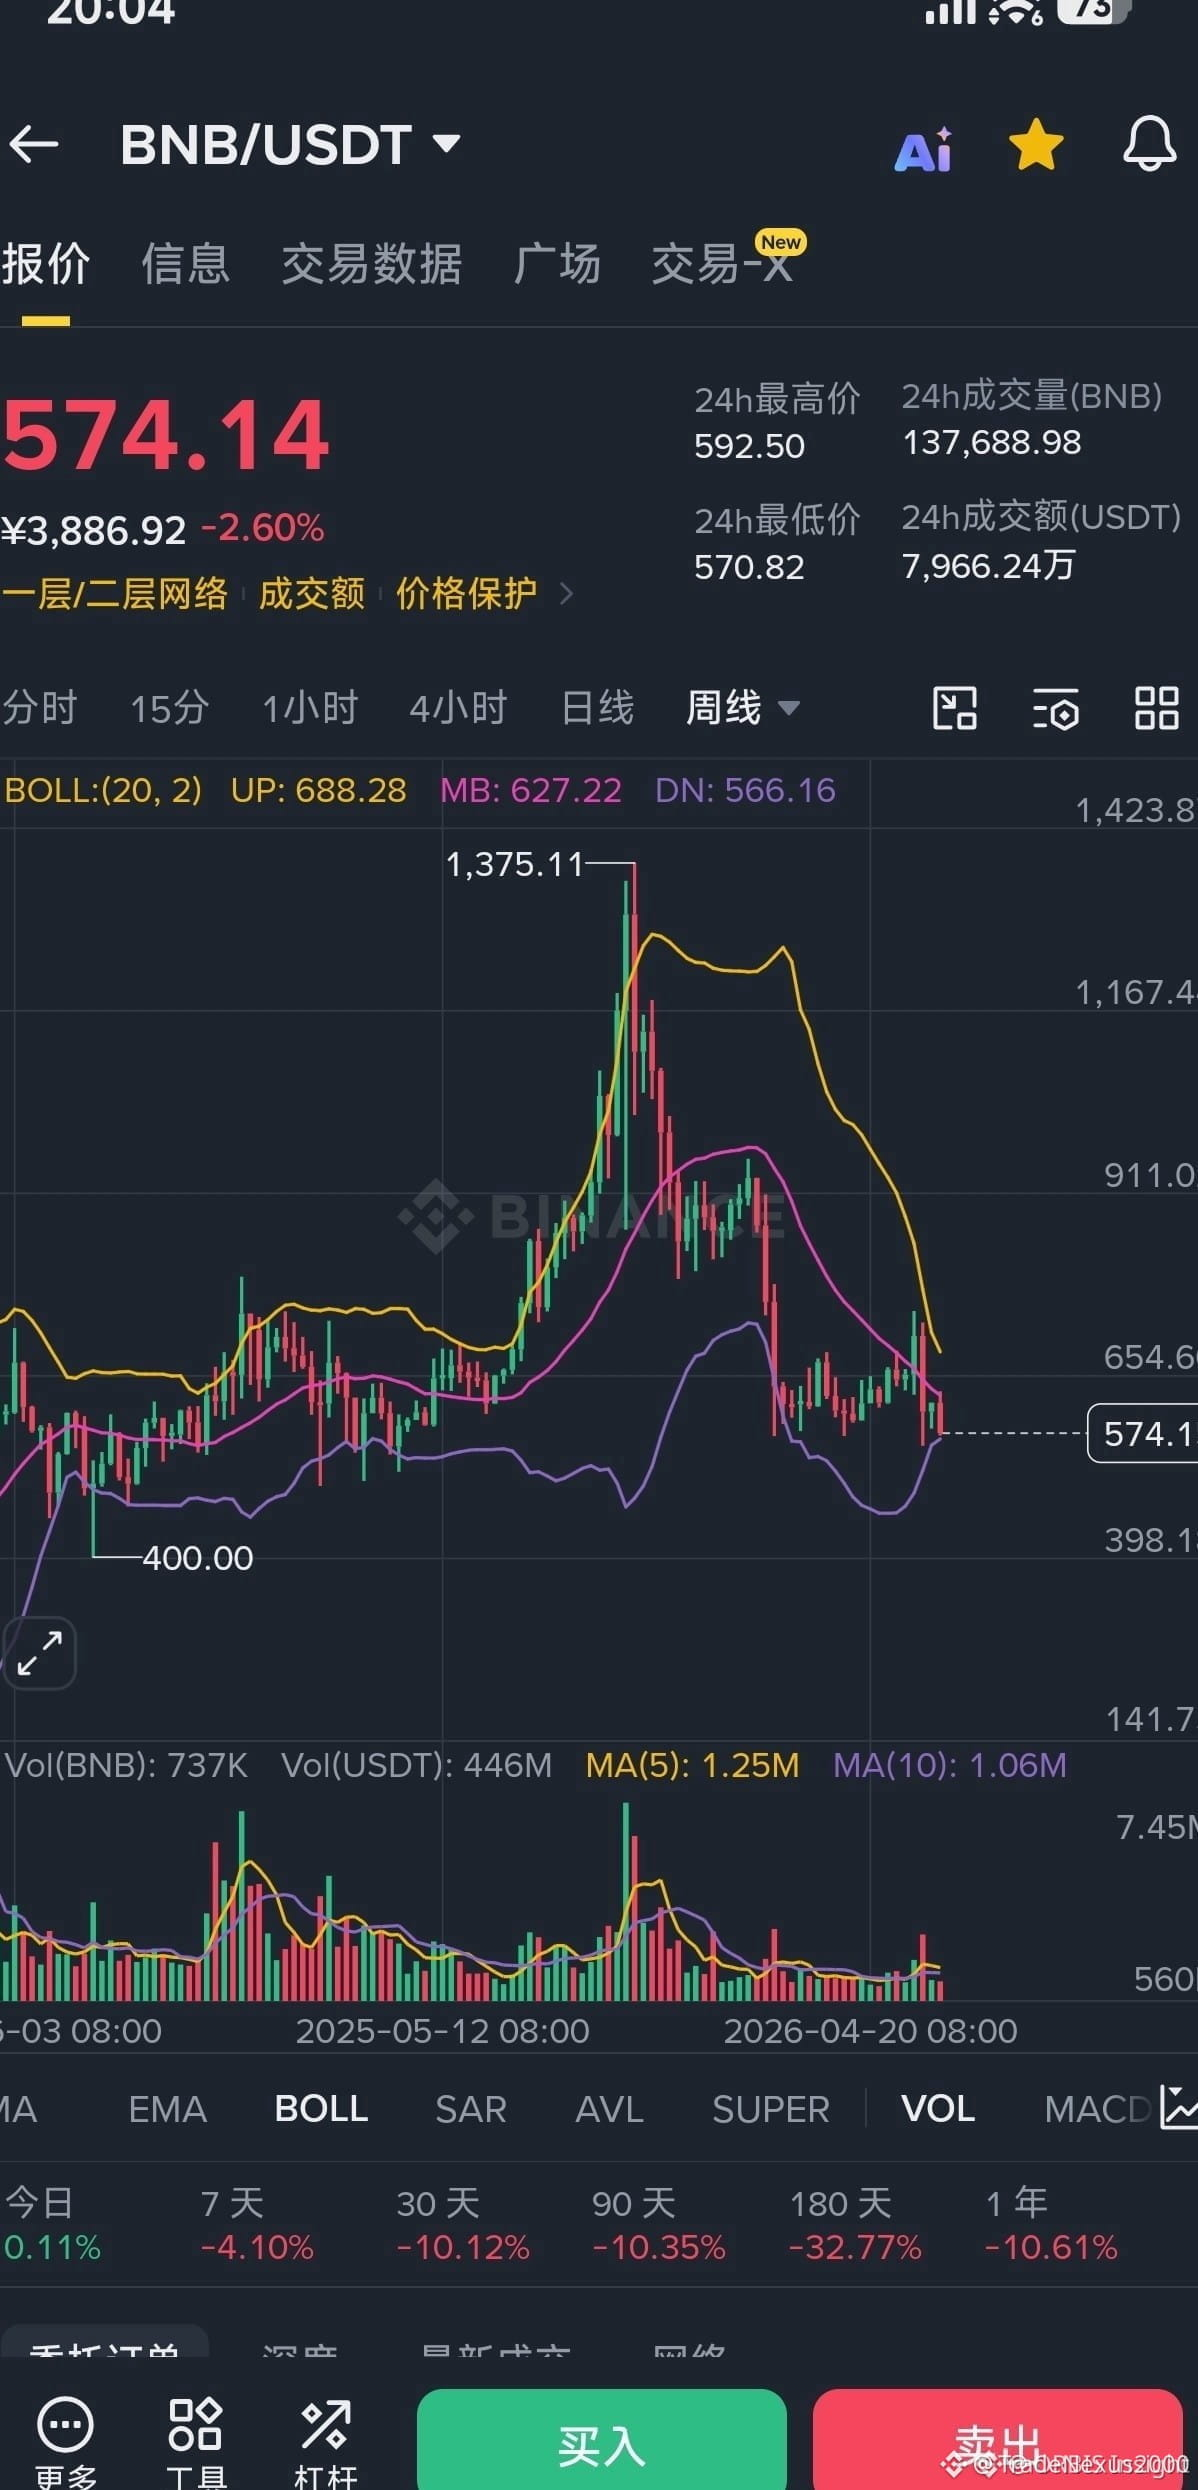Open the chart layout grid icon
The height and width of the screenshot is (2490, 1198).
[x=1157, y=709]
